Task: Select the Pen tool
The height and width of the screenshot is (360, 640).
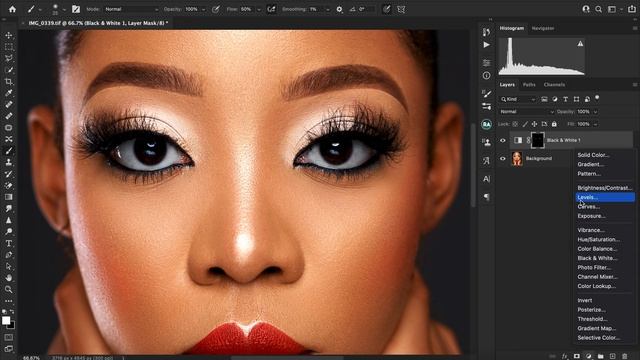Action: click(x=9, y=255)
